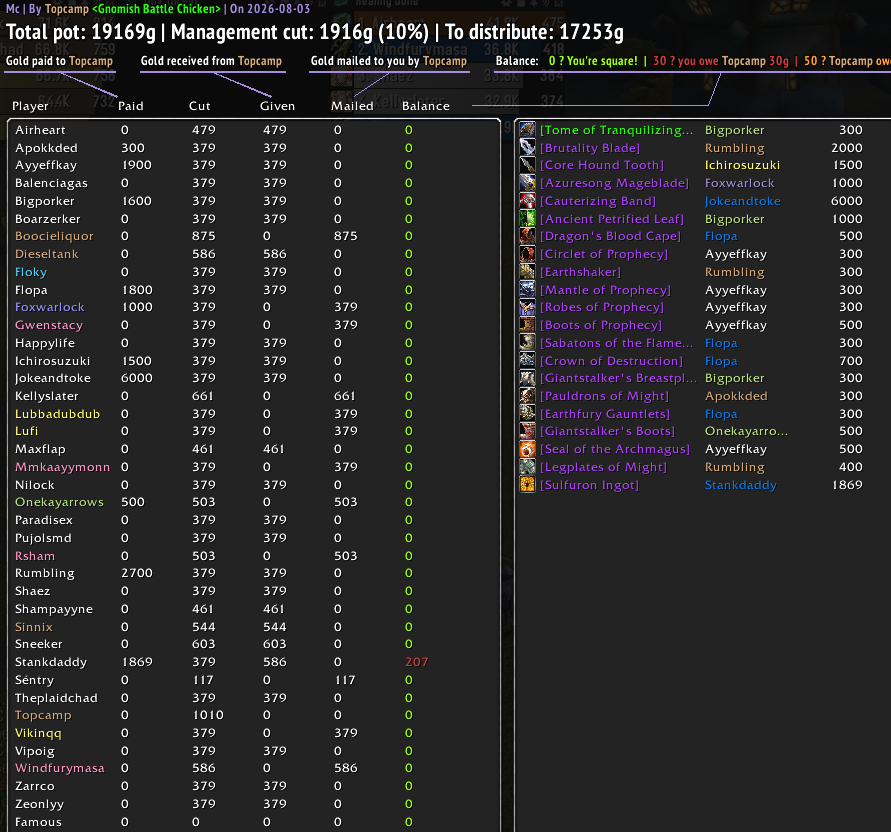Click the 2700 paid value for Rumbling
The width and height of the screenshot is (891, 832).
coord(137,573)
